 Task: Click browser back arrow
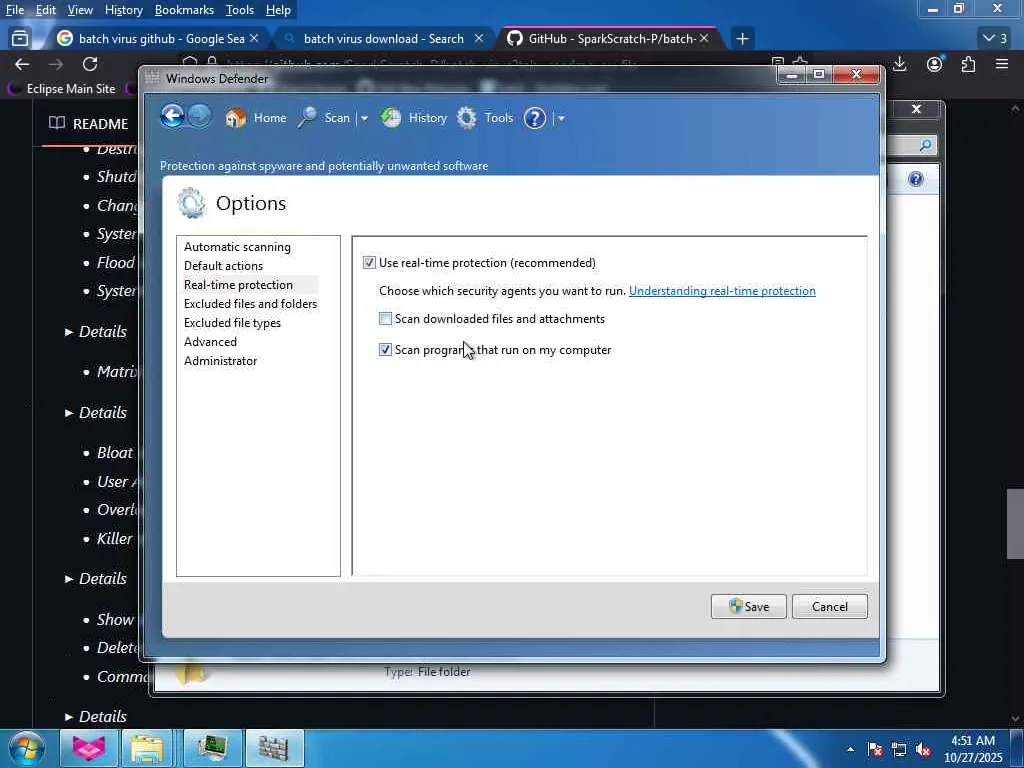point(22,64)
